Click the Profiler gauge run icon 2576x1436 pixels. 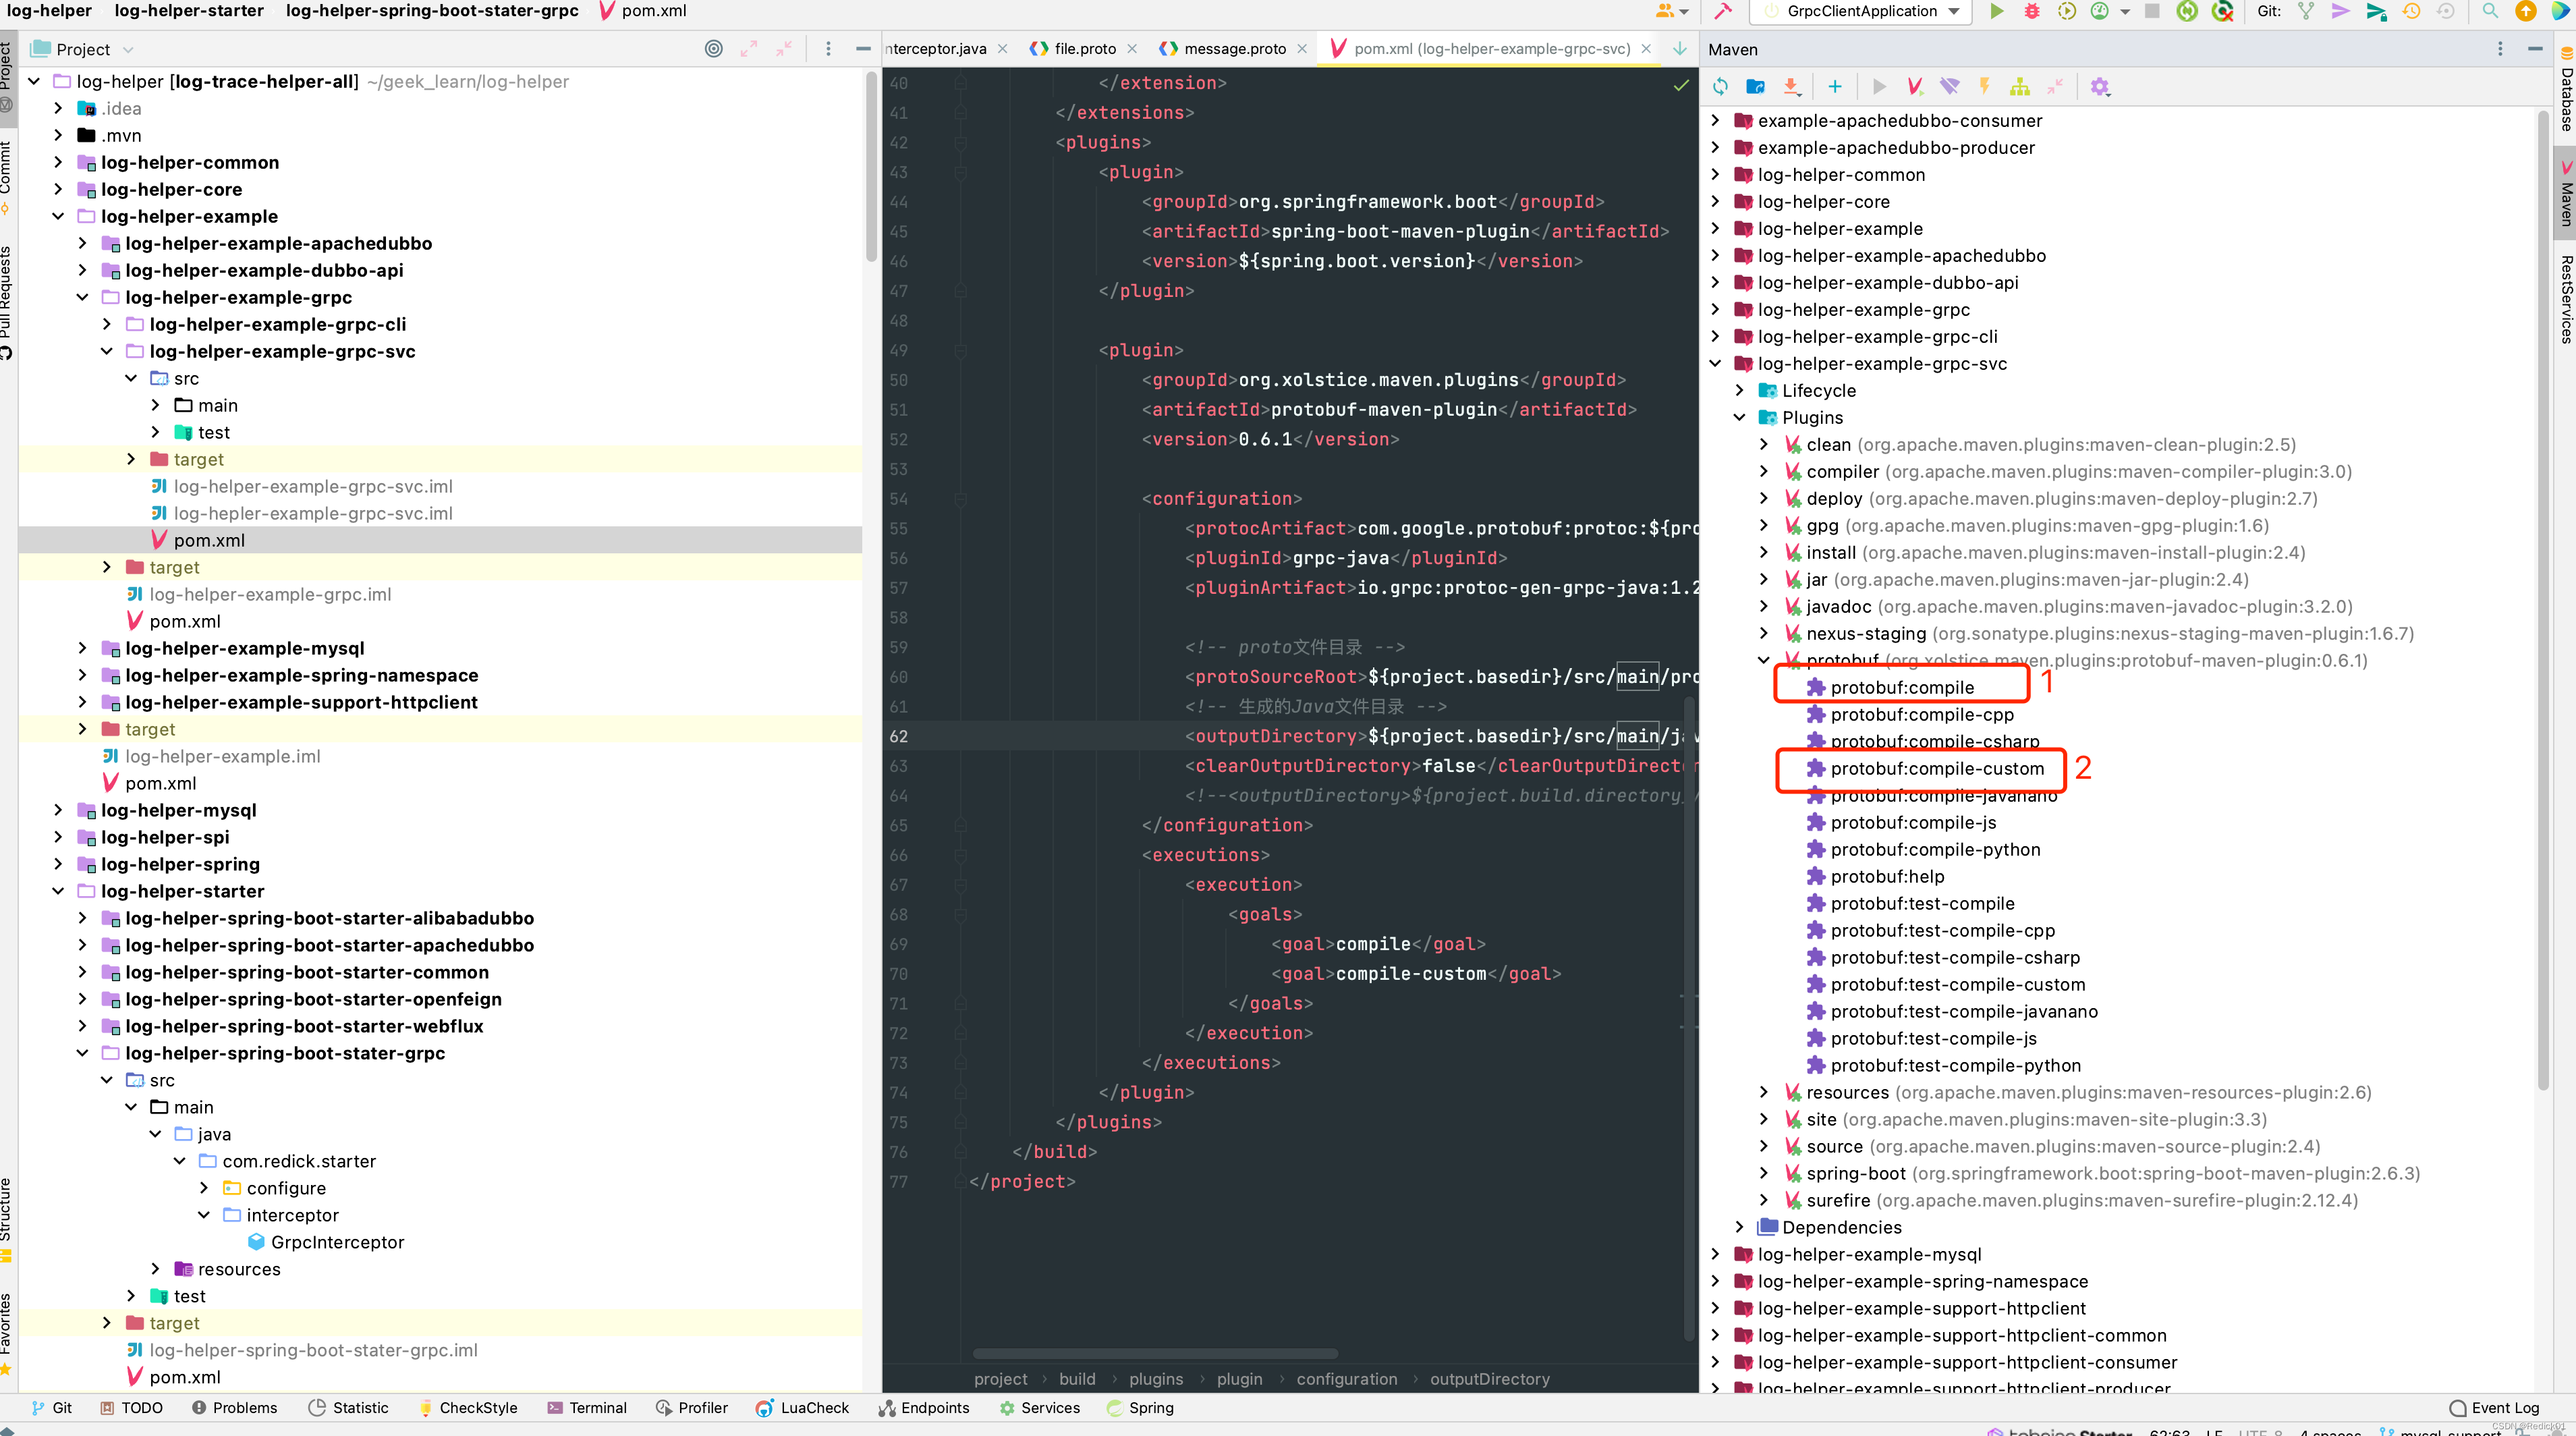2100,11
